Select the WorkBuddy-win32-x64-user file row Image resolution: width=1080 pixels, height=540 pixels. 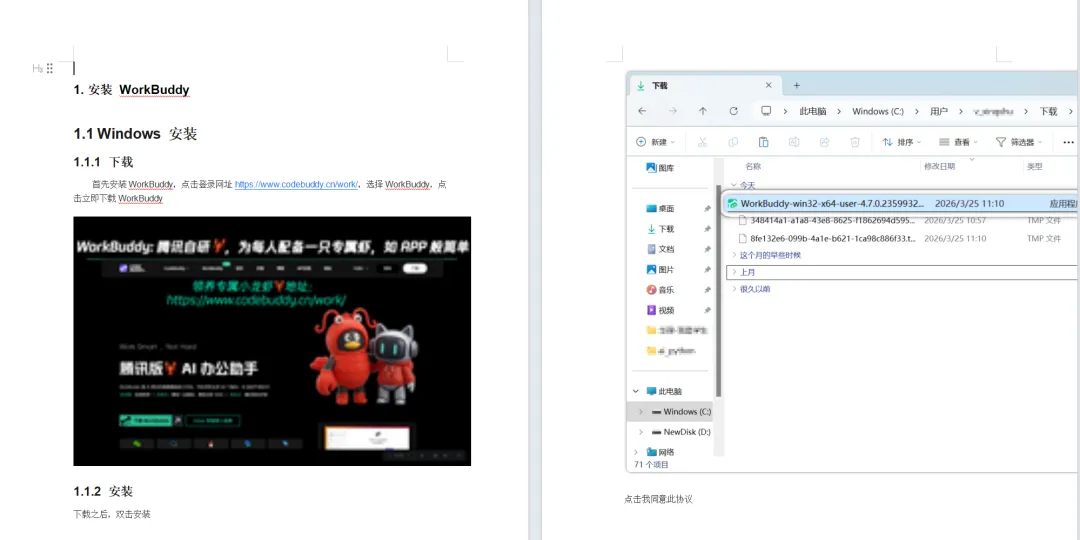pos(900,203)
